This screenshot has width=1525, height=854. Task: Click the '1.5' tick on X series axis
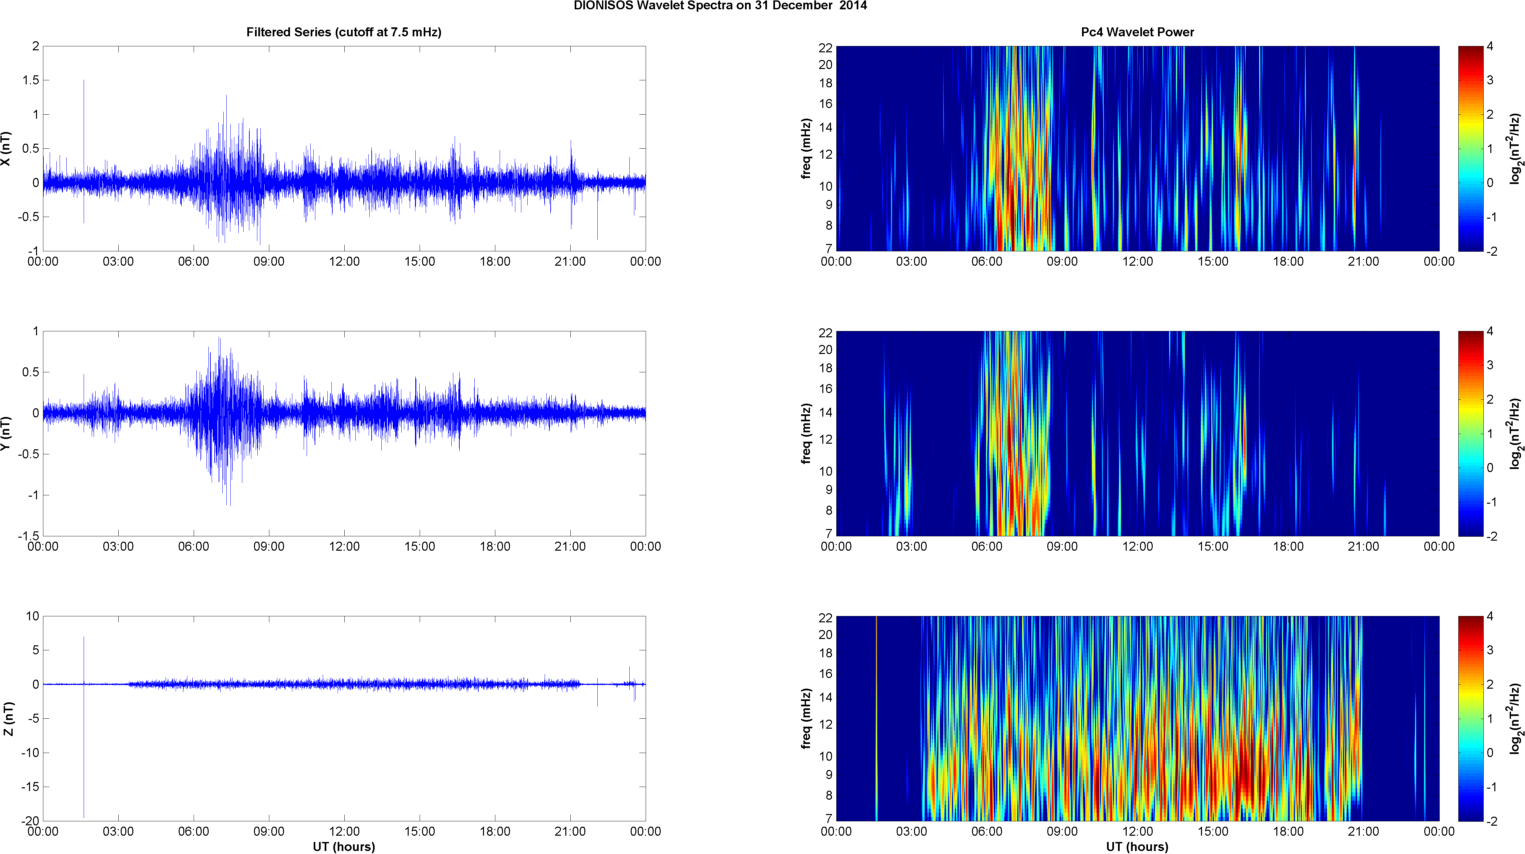(x=31, y=80)
